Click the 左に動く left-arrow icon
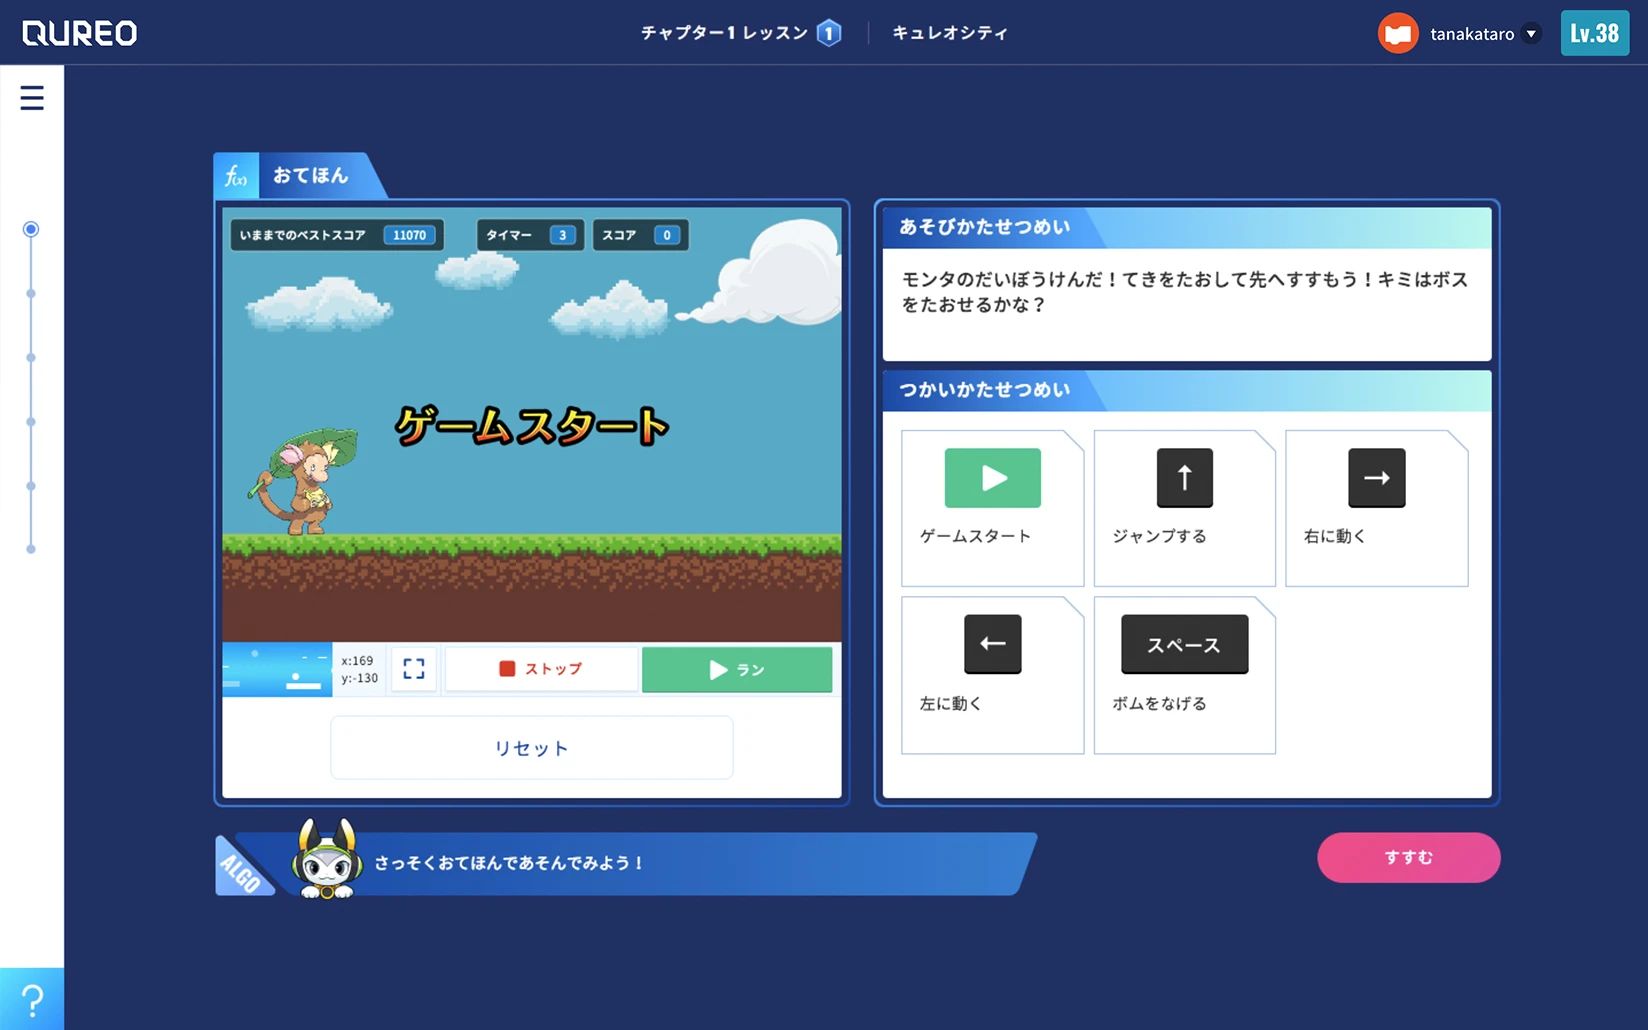 [x=991, y=644]
